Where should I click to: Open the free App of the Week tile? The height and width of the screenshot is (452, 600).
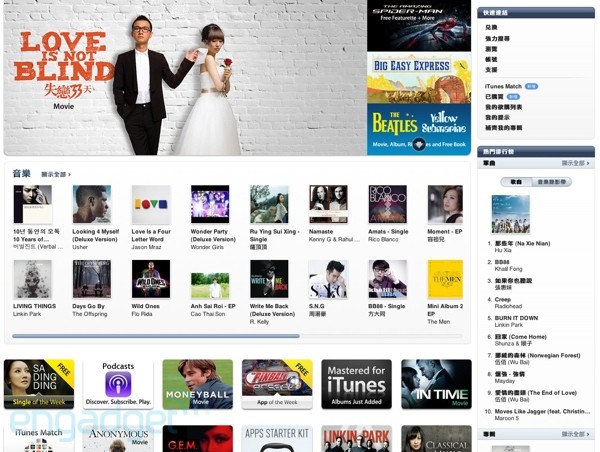[277, 384]
